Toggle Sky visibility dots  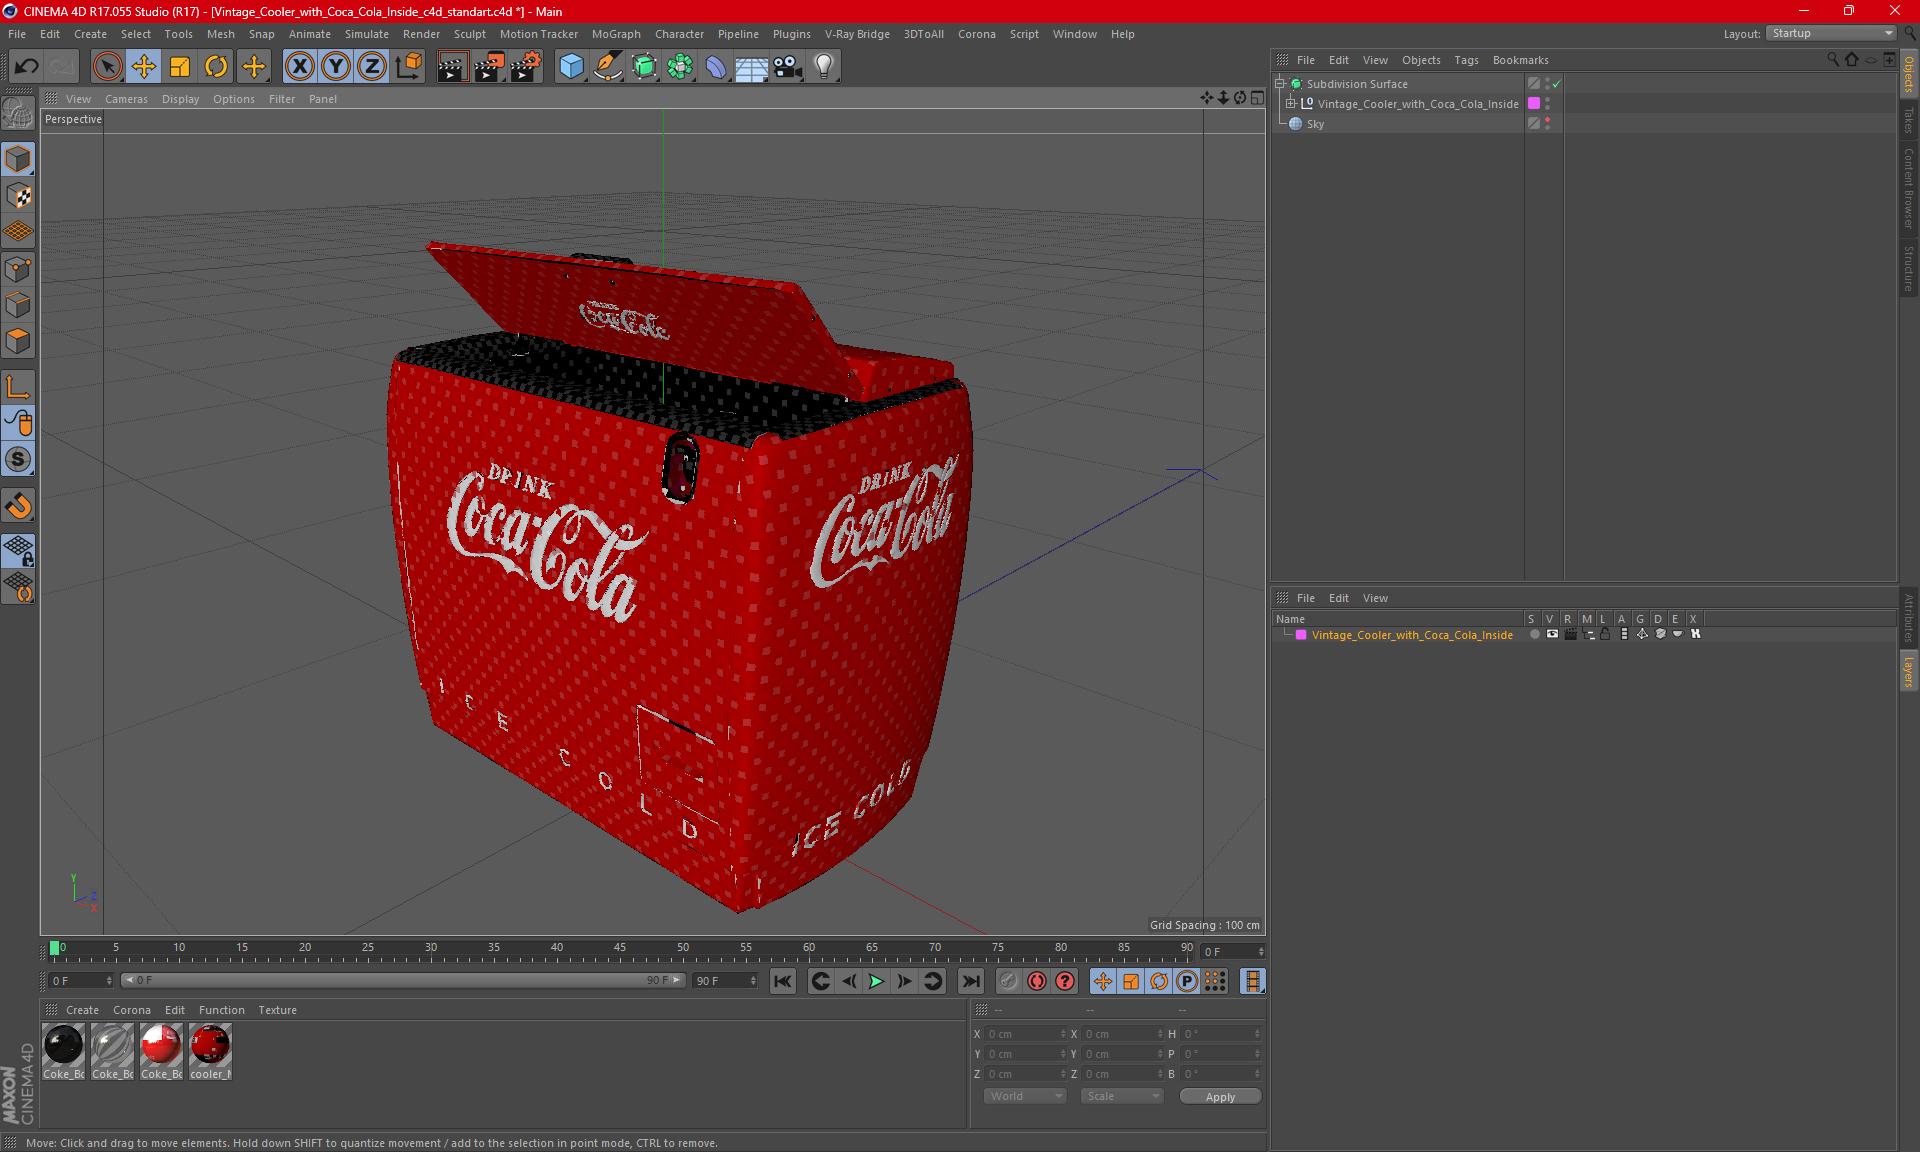coord(1547,124)
